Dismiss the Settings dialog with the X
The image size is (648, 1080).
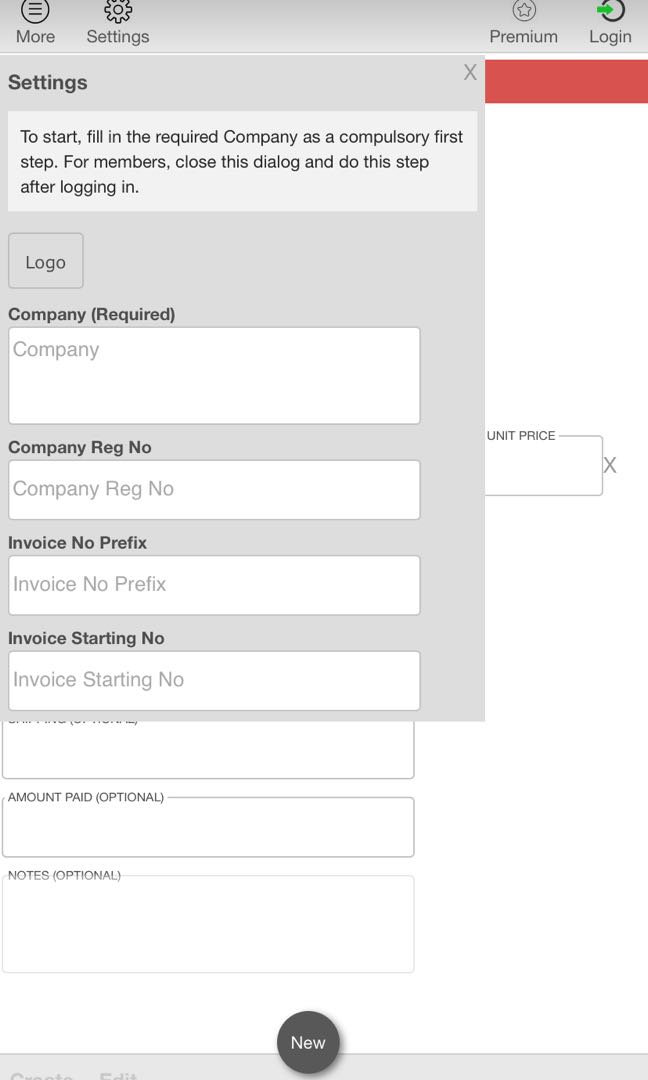(x=470, y=72)
